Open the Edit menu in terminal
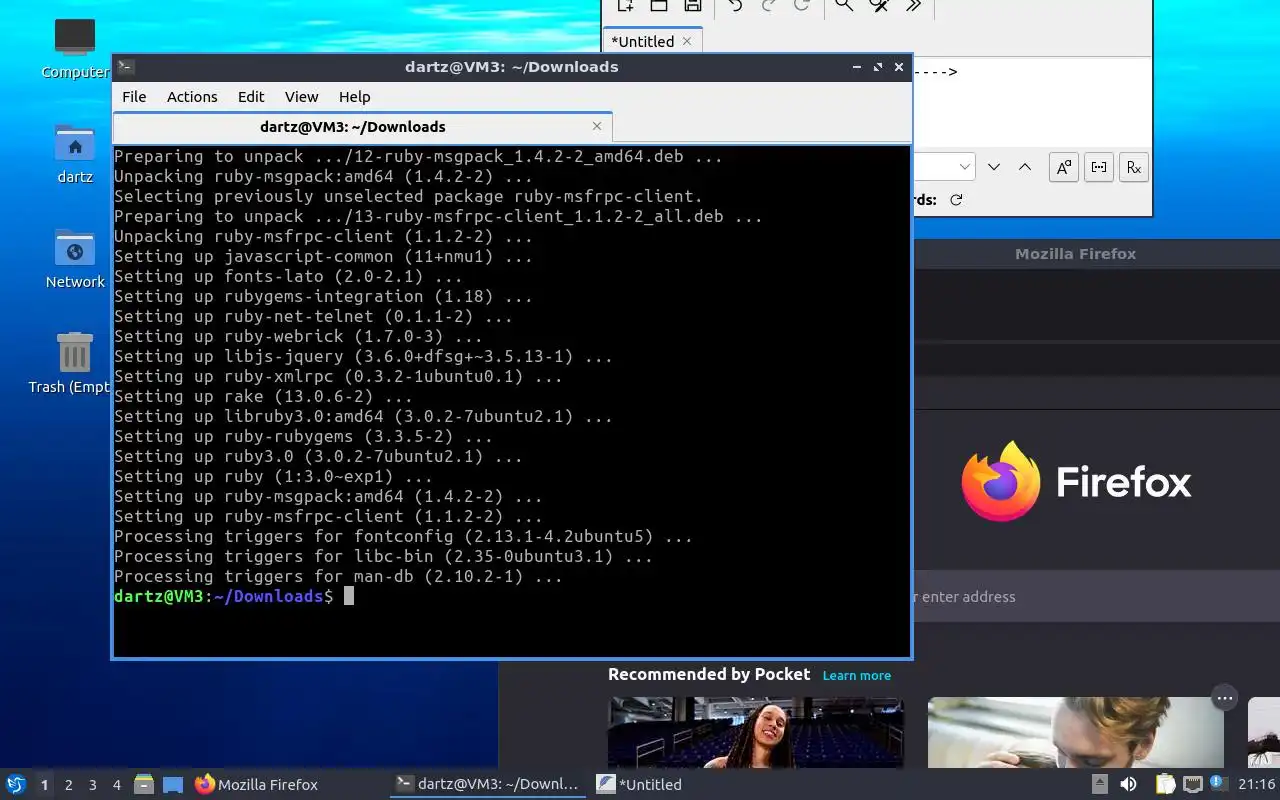This screenshot has width=1280, height=800. (251, 97)
